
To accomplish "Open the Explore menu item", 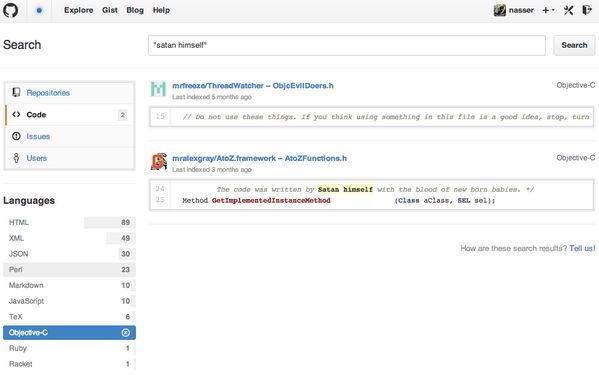I will pyautogui.click(x=79, y=10).
